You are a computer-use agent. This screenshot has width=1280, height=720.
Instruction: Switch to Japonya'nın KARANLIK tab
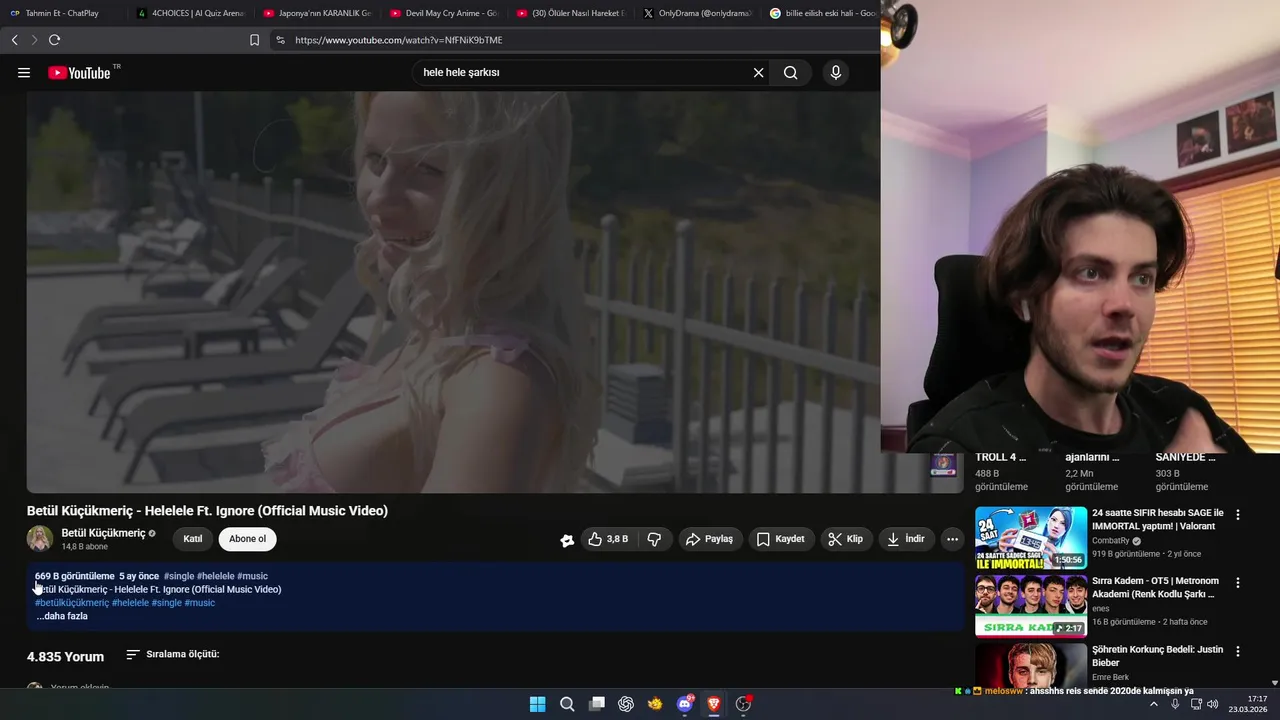click(317, 13)
